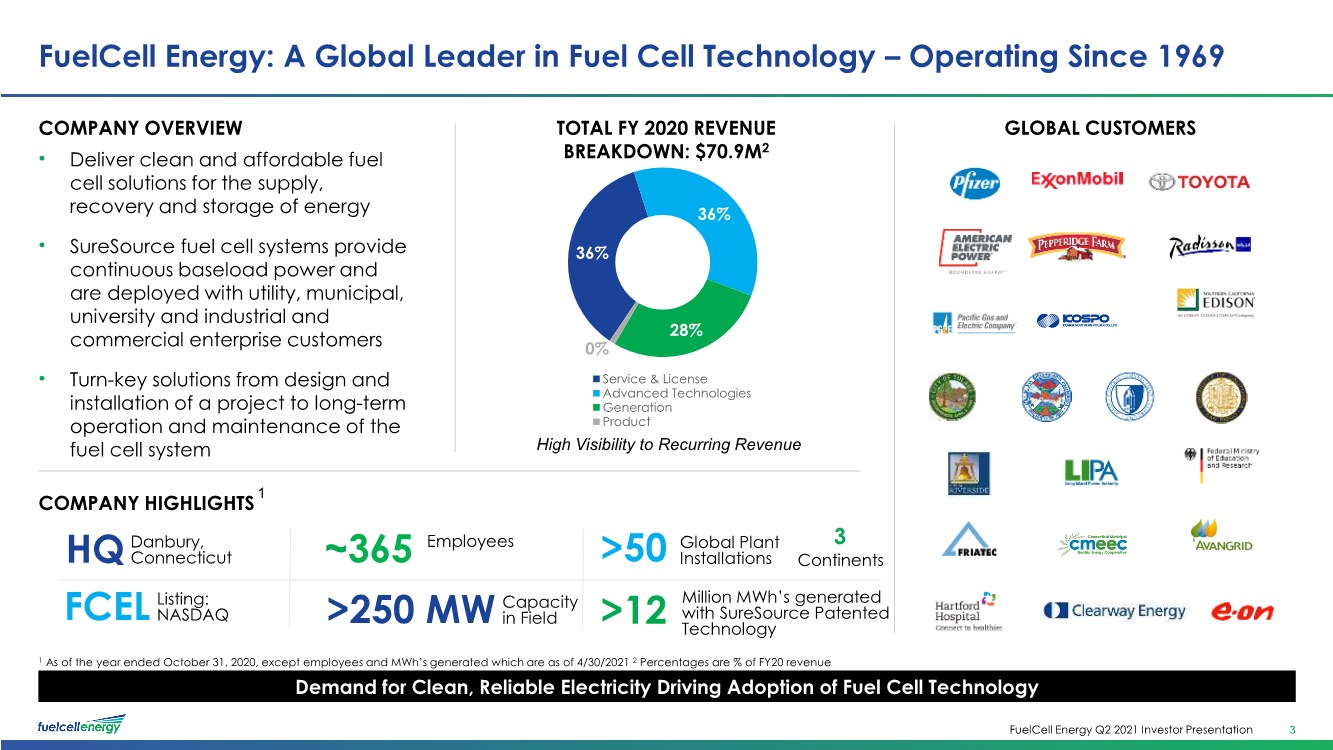Click the slide page number 3
Image resolution: width=1333 pixels, height=750 pixels.
[x=1293, y=729]
